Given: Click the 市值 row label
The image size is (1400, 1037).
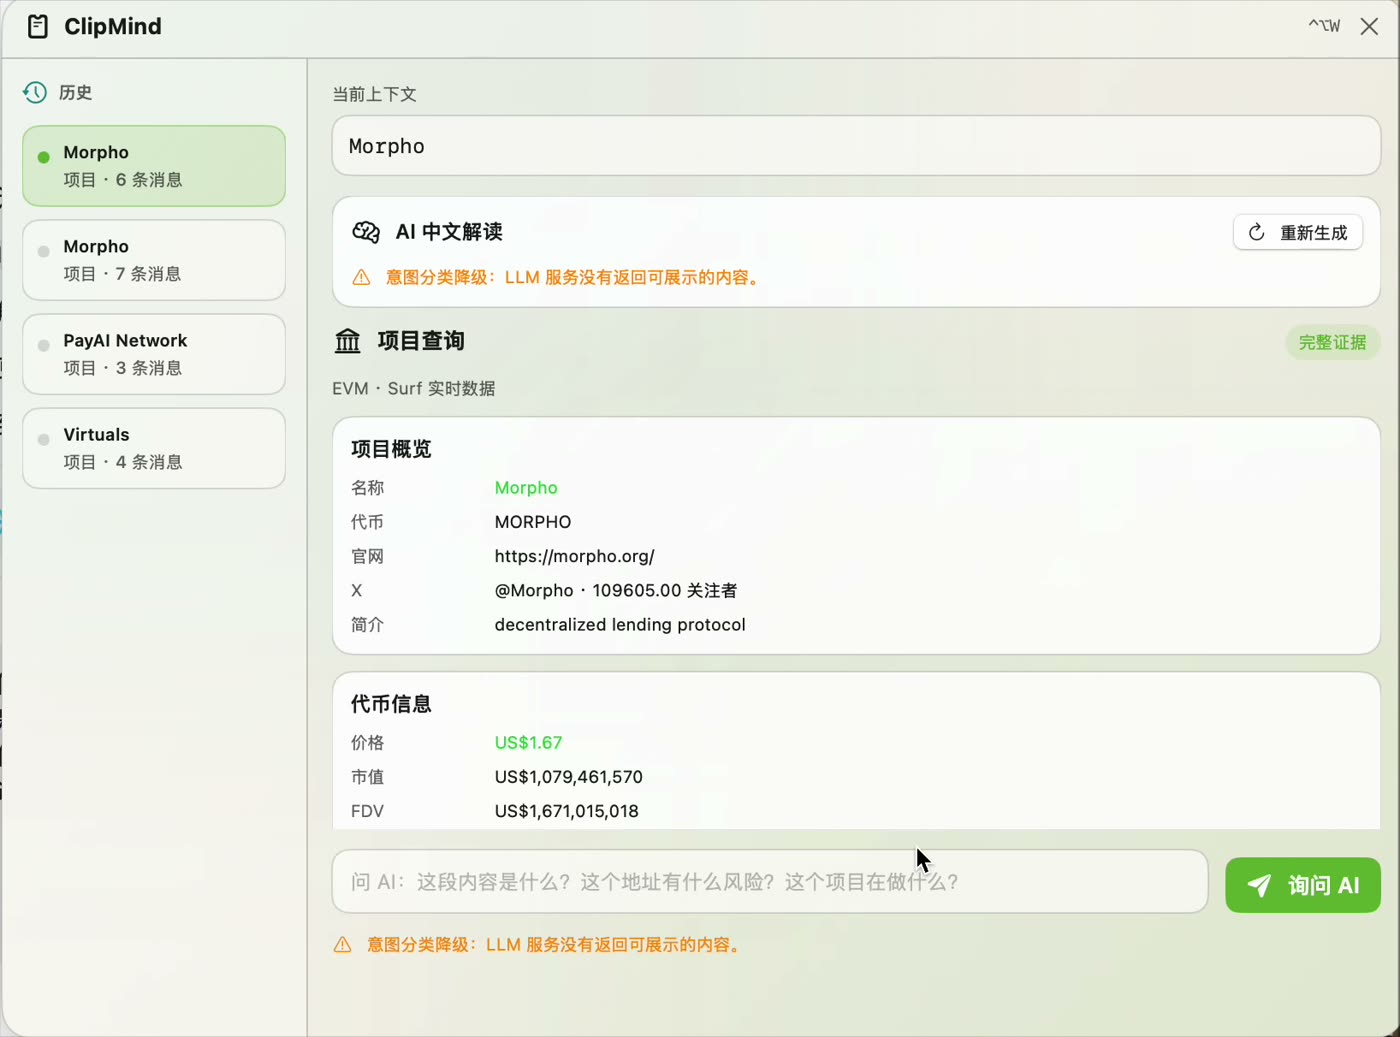Looking at the screenshot, I should coord(367,777).
